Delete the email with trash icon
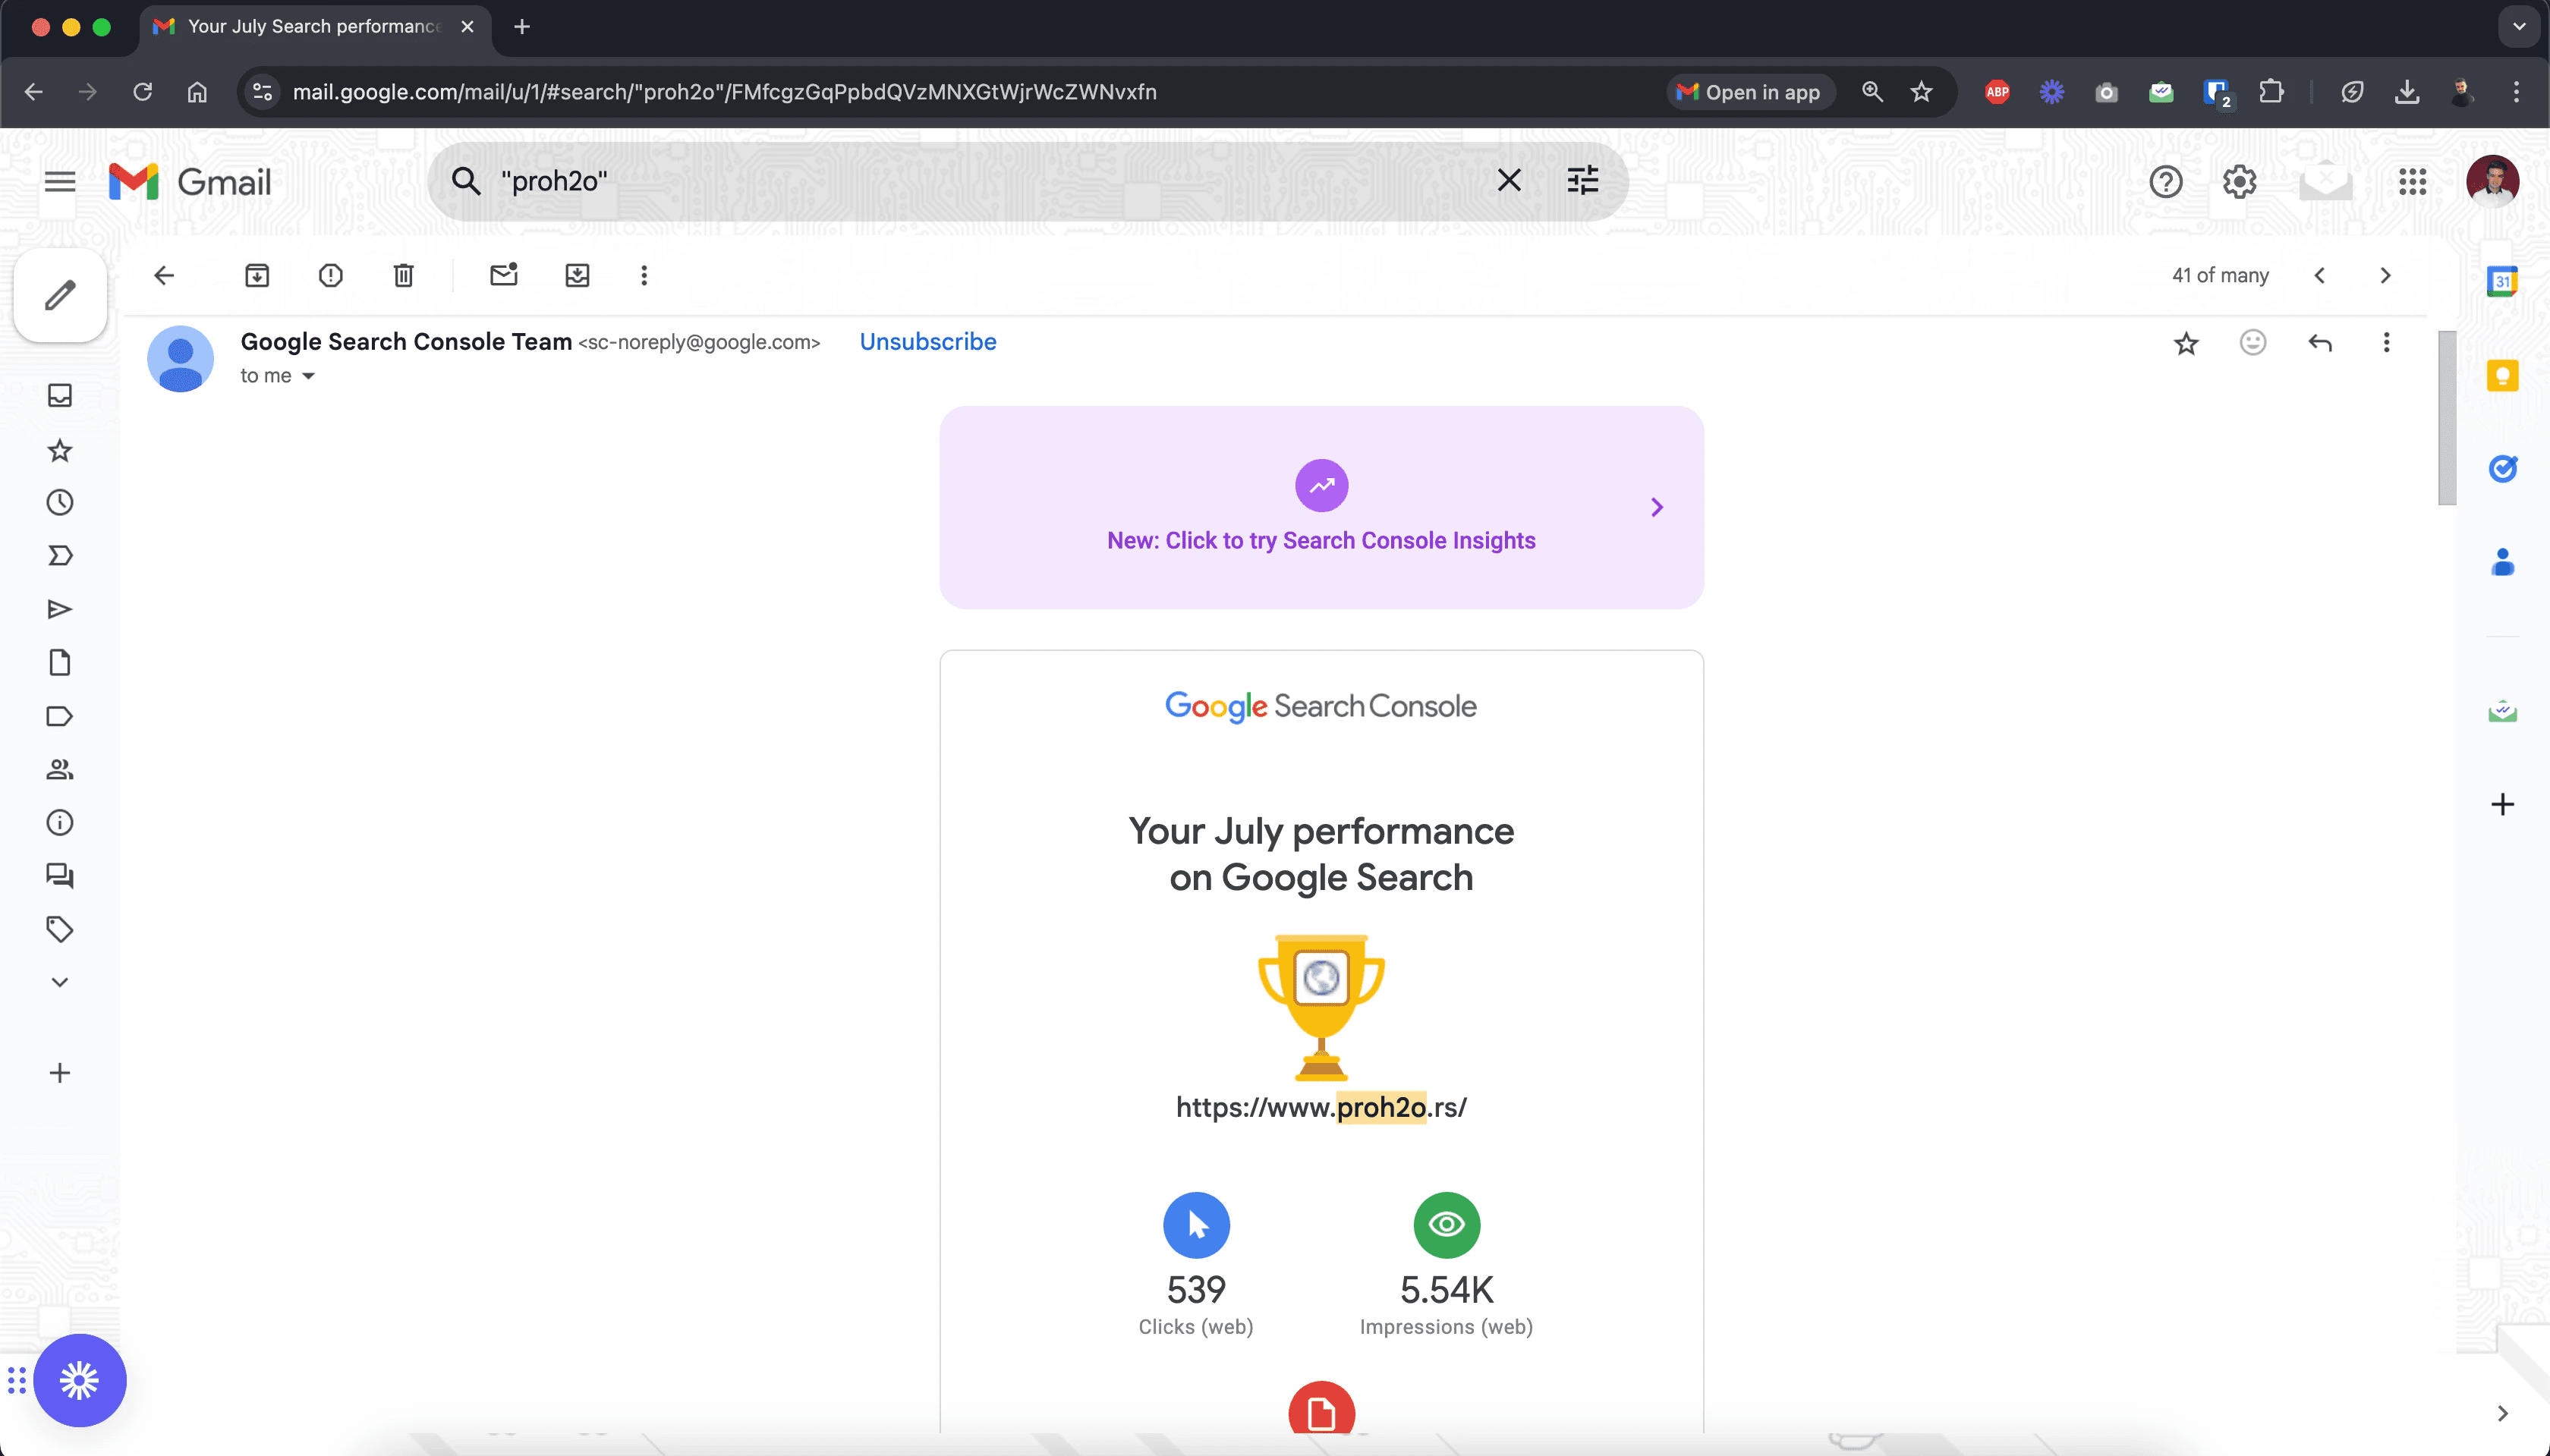 tap(403, 275)
